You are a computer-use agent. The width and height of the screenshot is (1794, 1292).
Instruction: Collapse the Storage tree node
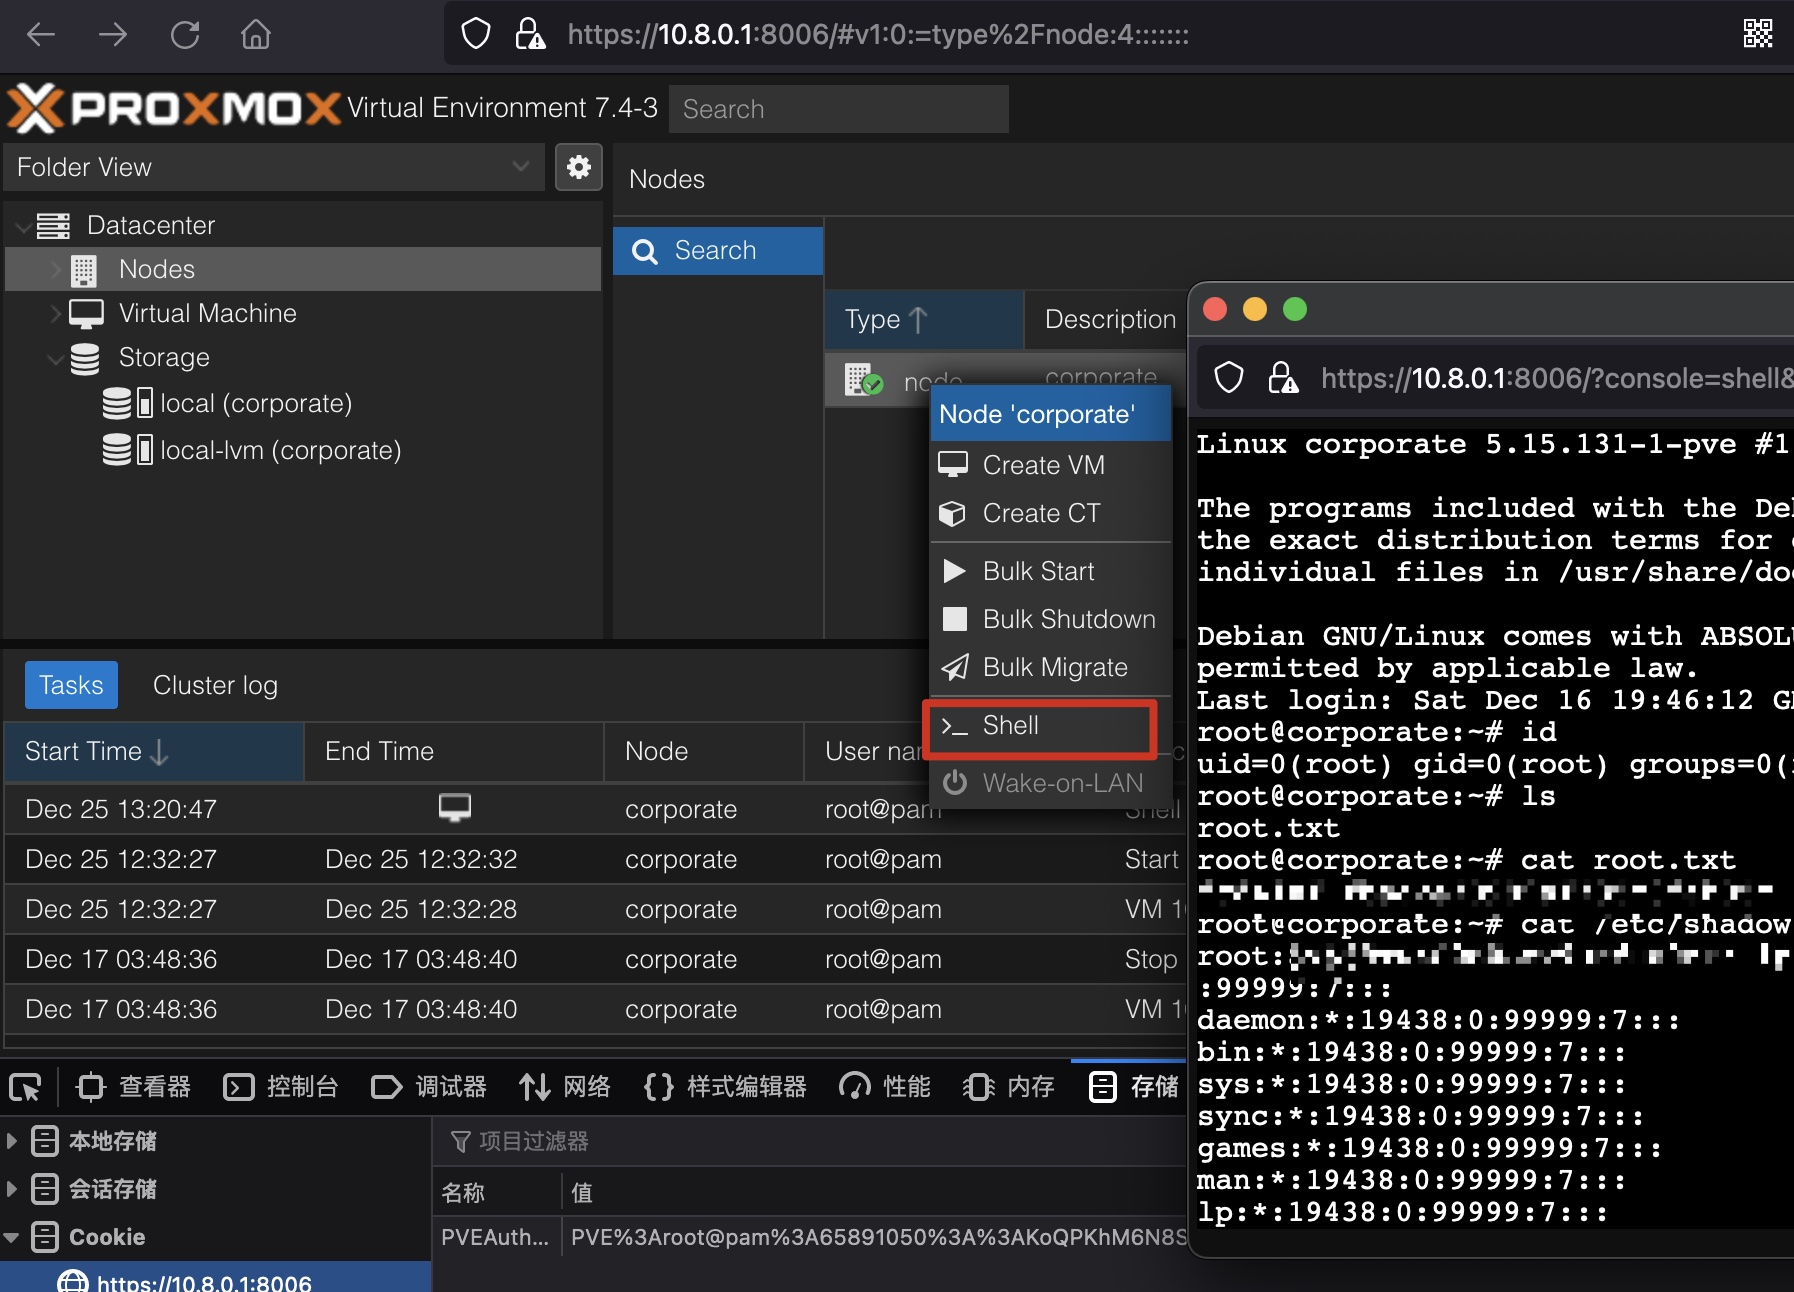point(56,358)
